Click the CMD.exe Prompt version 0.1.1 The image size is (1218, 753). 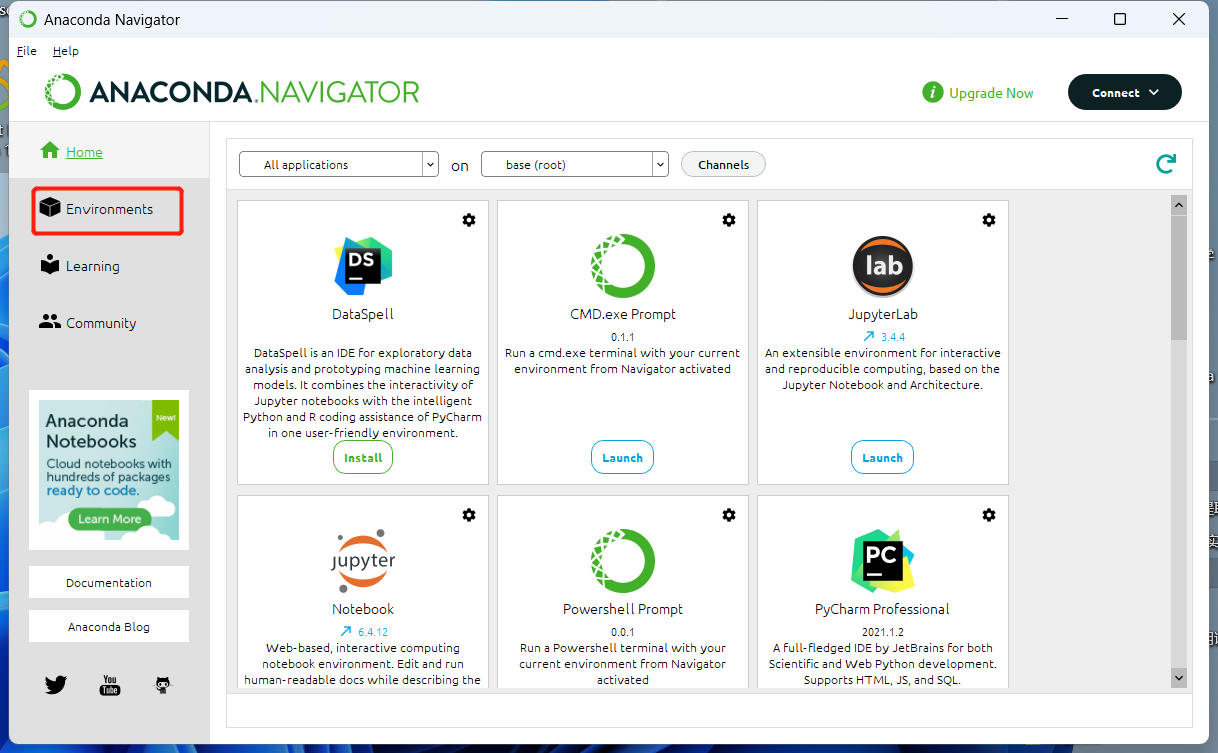pyautogui.click(x=623, y=337)
